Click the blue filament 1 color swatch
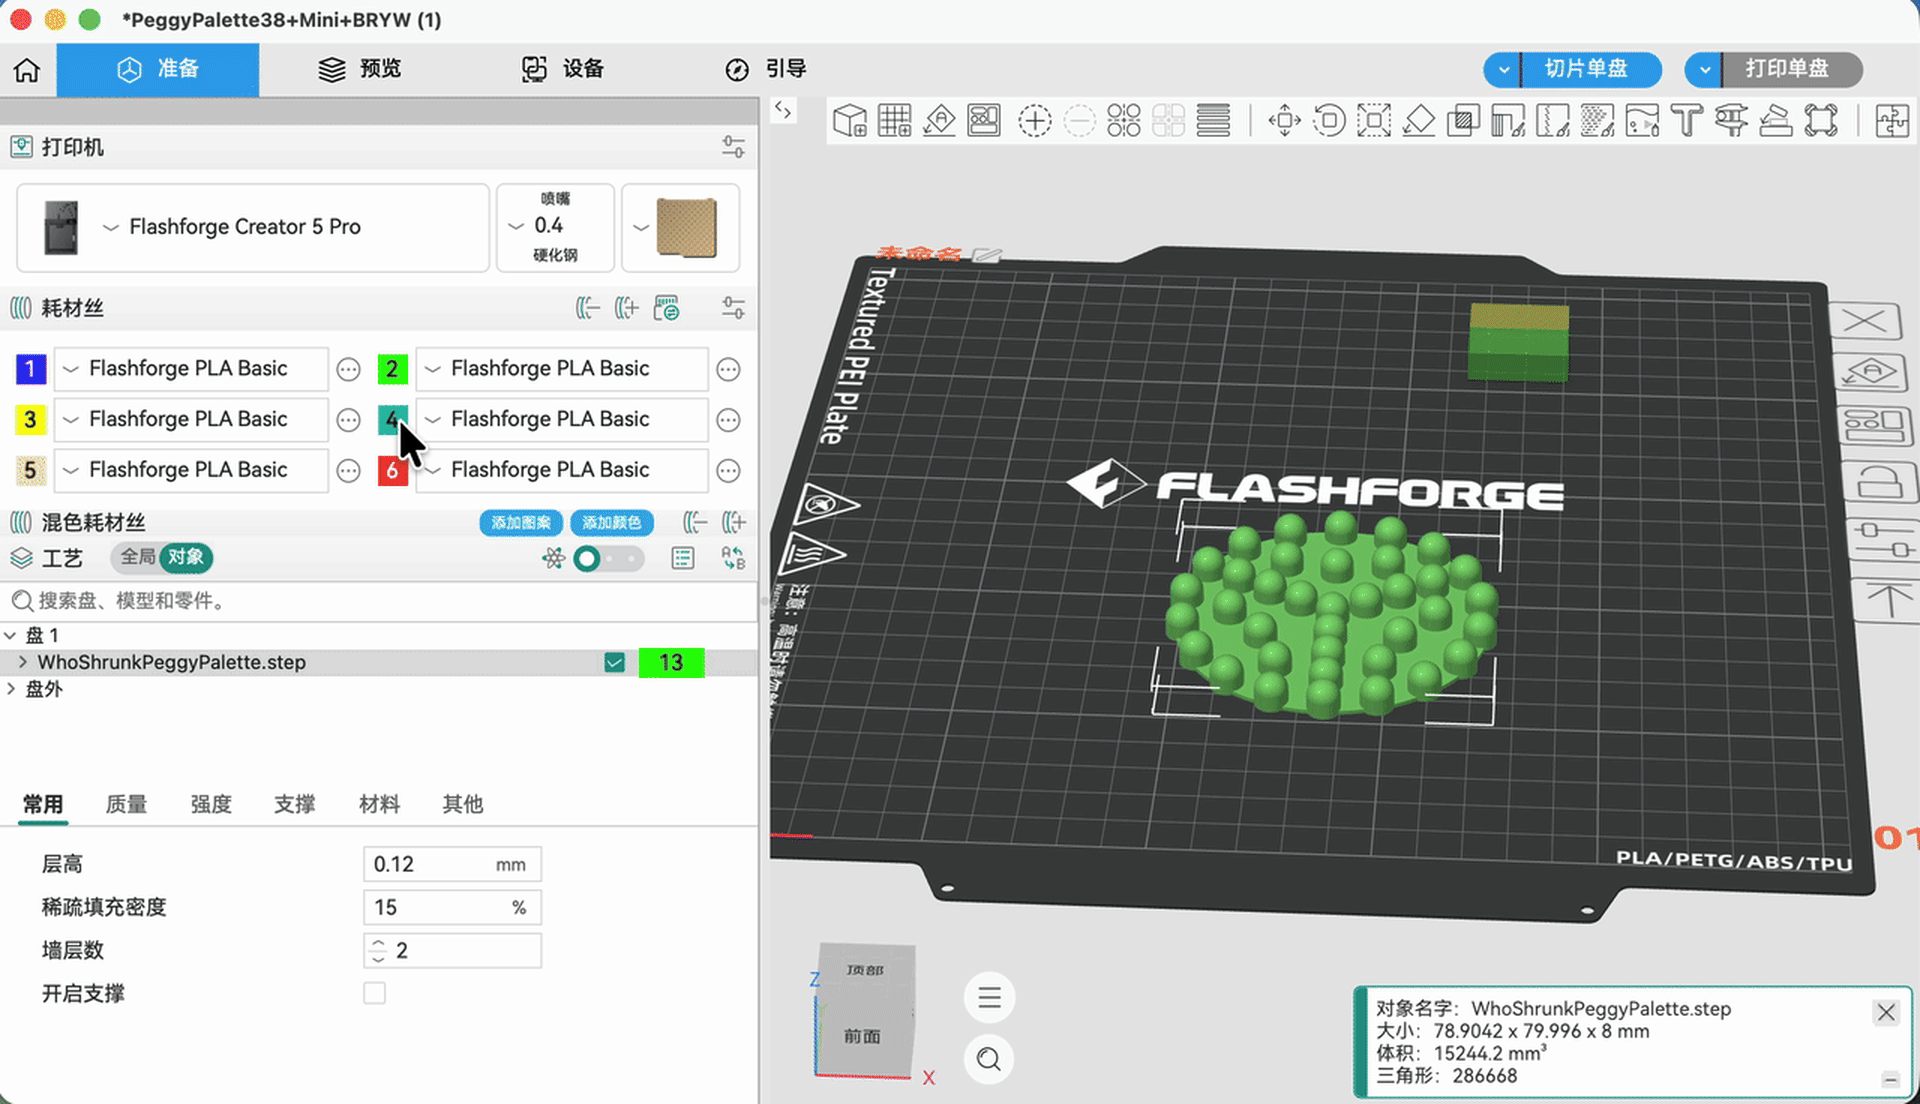Screen dimensions: 1920x1104 point(30,370)
